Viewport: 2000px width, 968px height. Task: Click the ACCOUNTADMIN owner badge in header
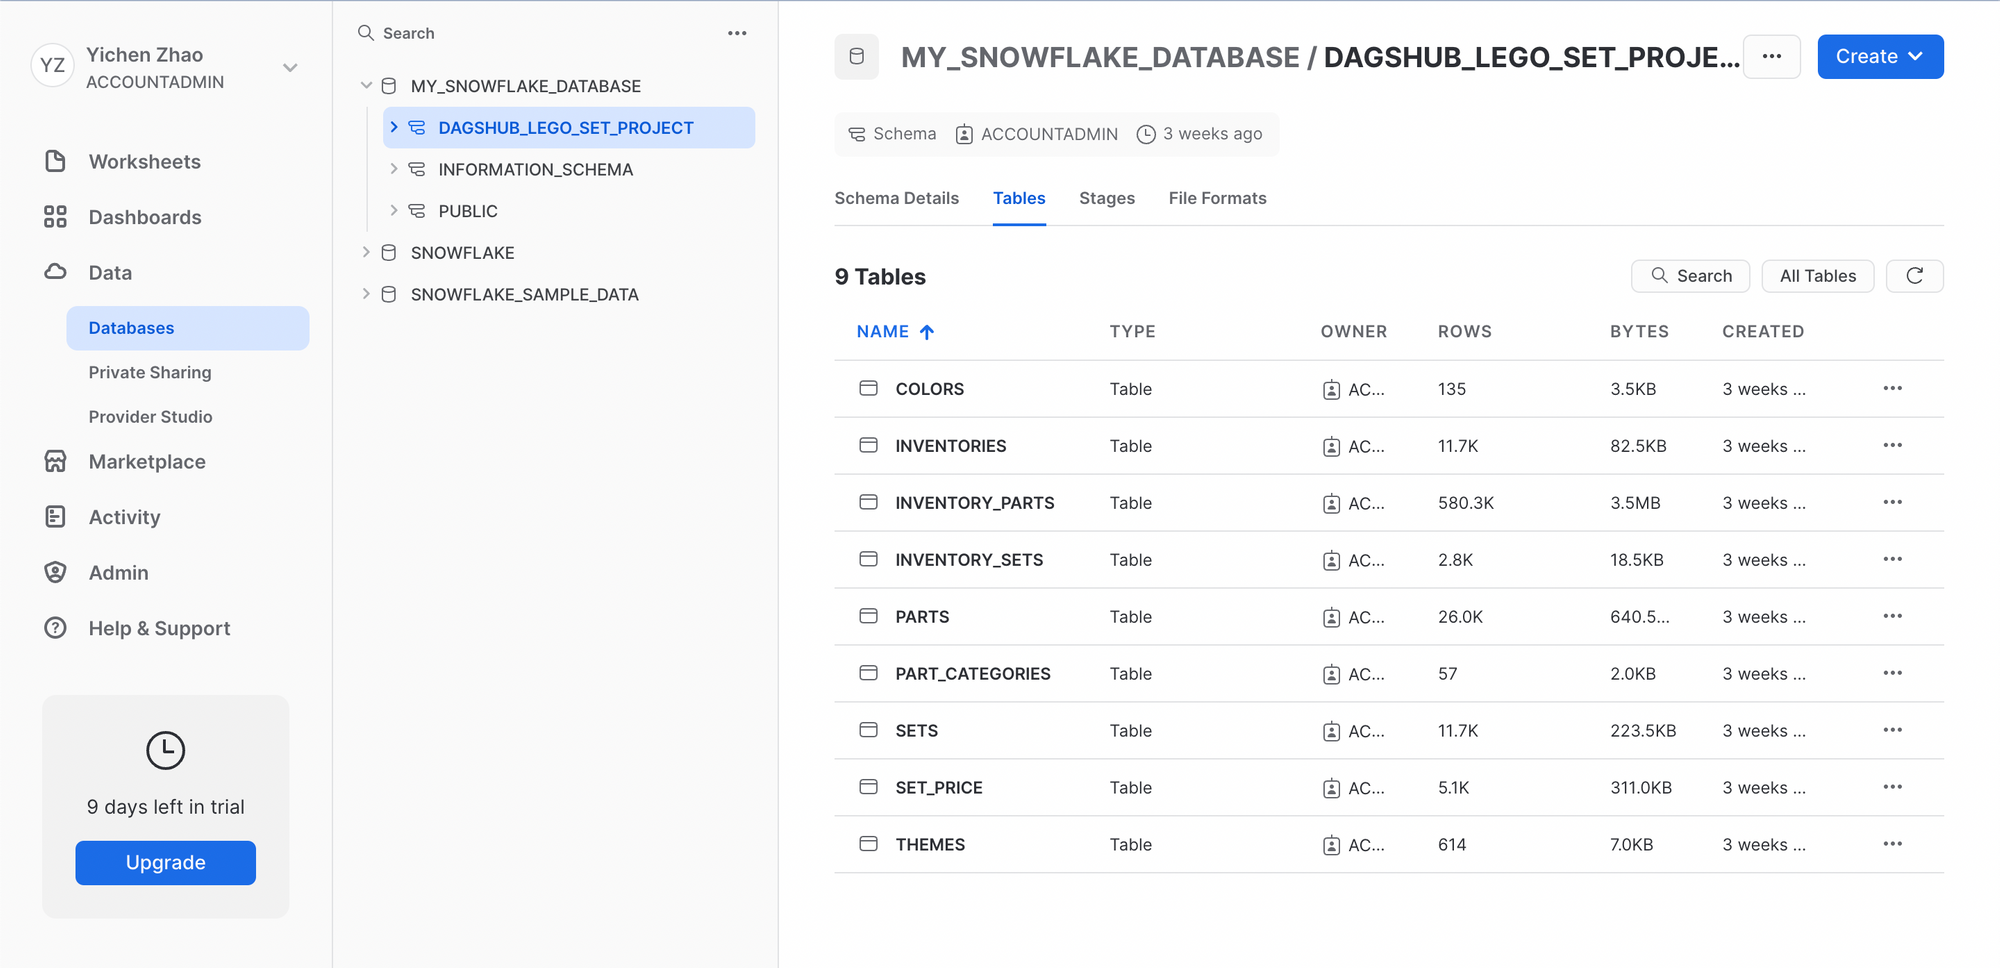pos(1037,134)
